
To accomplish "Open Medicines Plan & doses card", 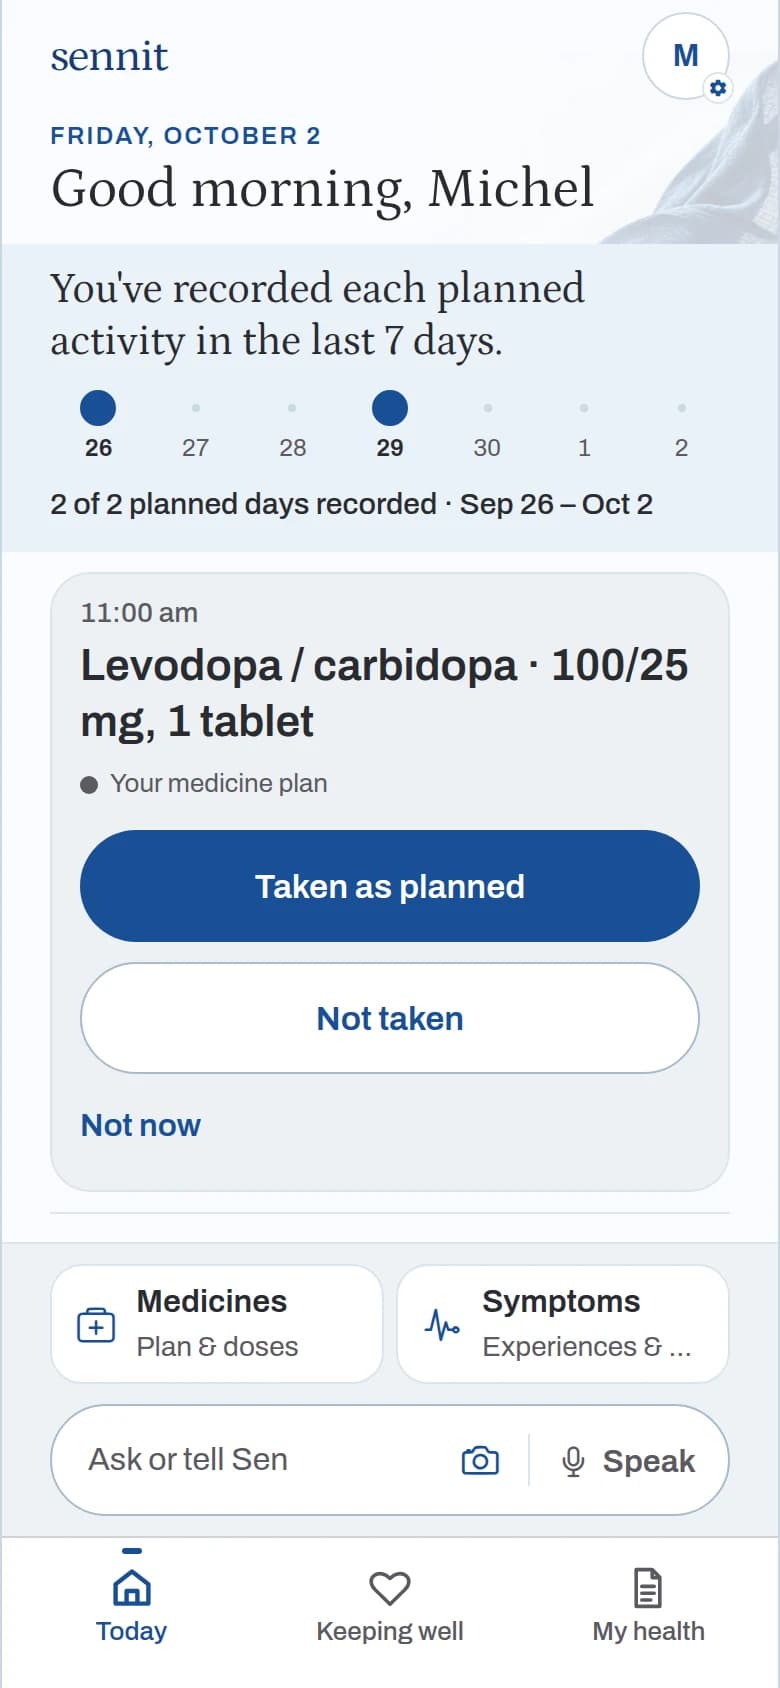I will 217,1324.
